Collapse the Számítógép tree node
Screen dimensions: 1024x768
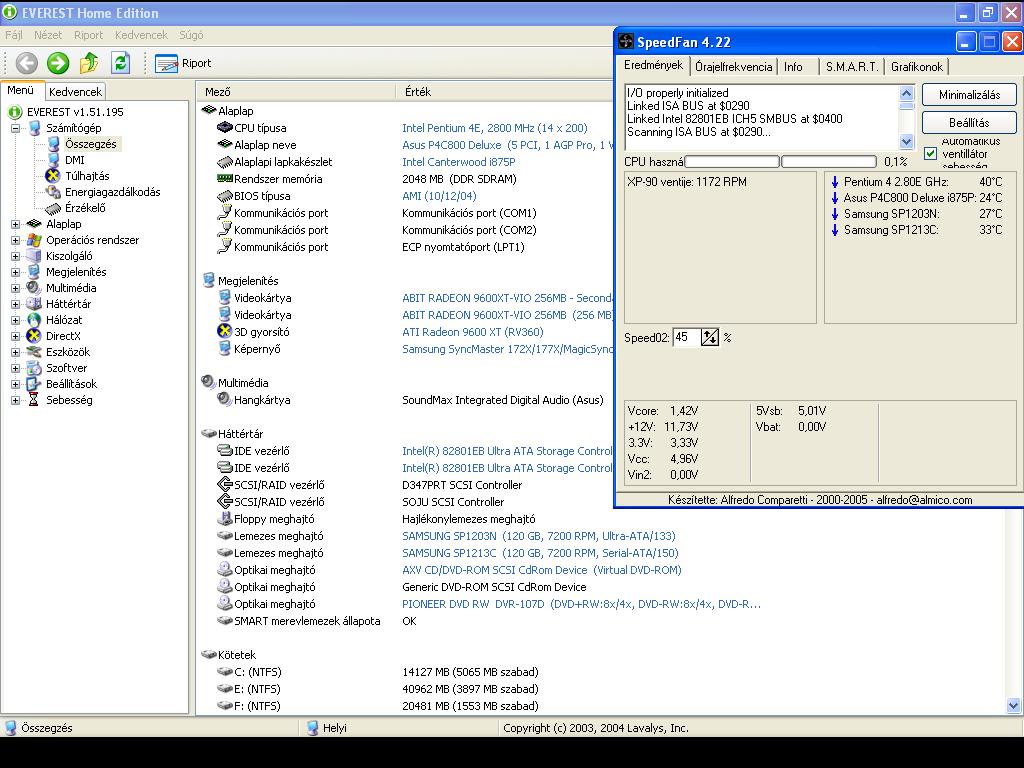pyautogui.click(x=15, y=128)
